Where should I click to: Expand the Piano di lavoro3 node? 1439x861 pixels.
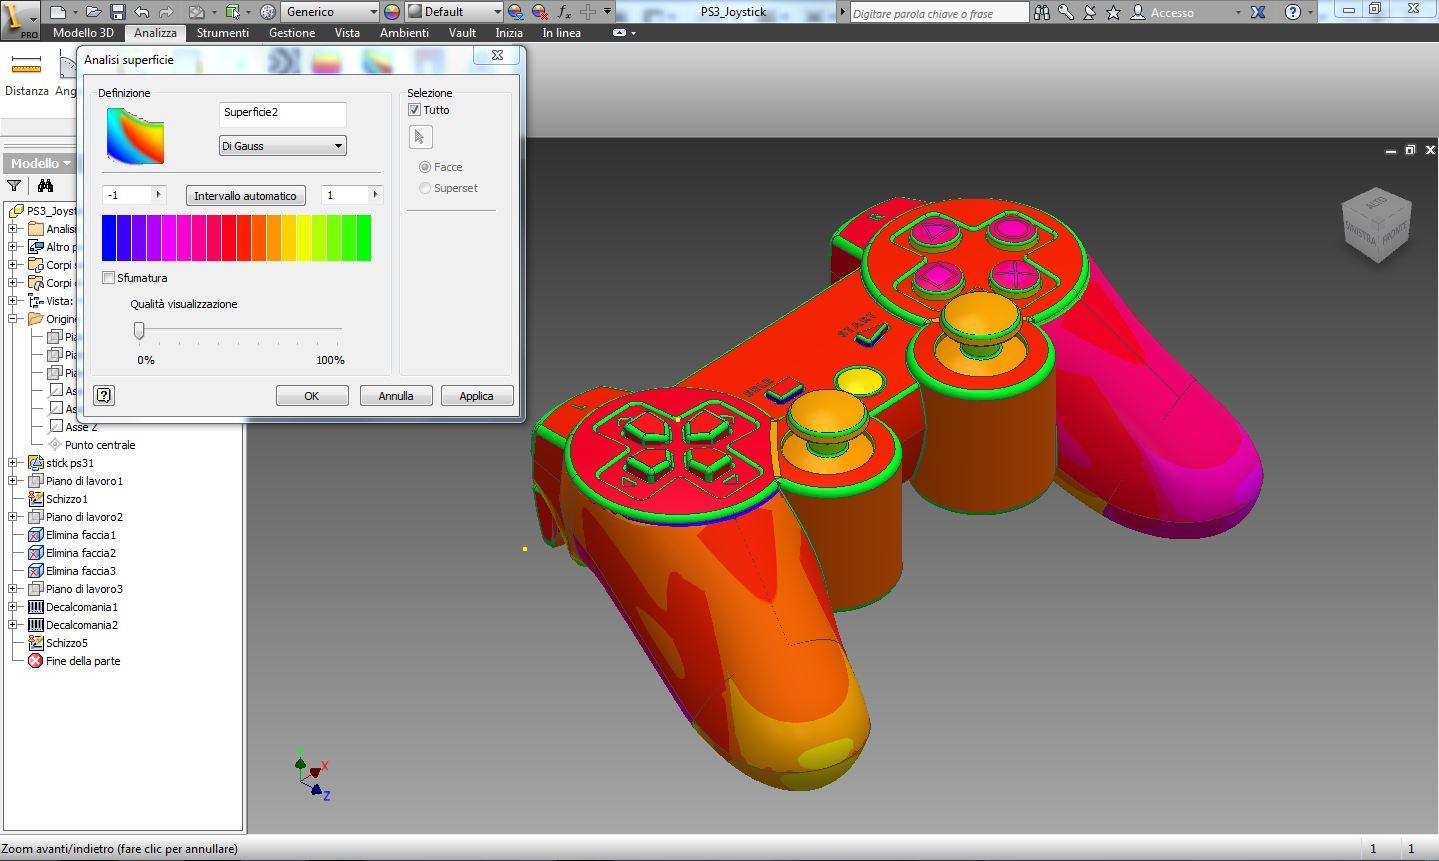(13, 589)
